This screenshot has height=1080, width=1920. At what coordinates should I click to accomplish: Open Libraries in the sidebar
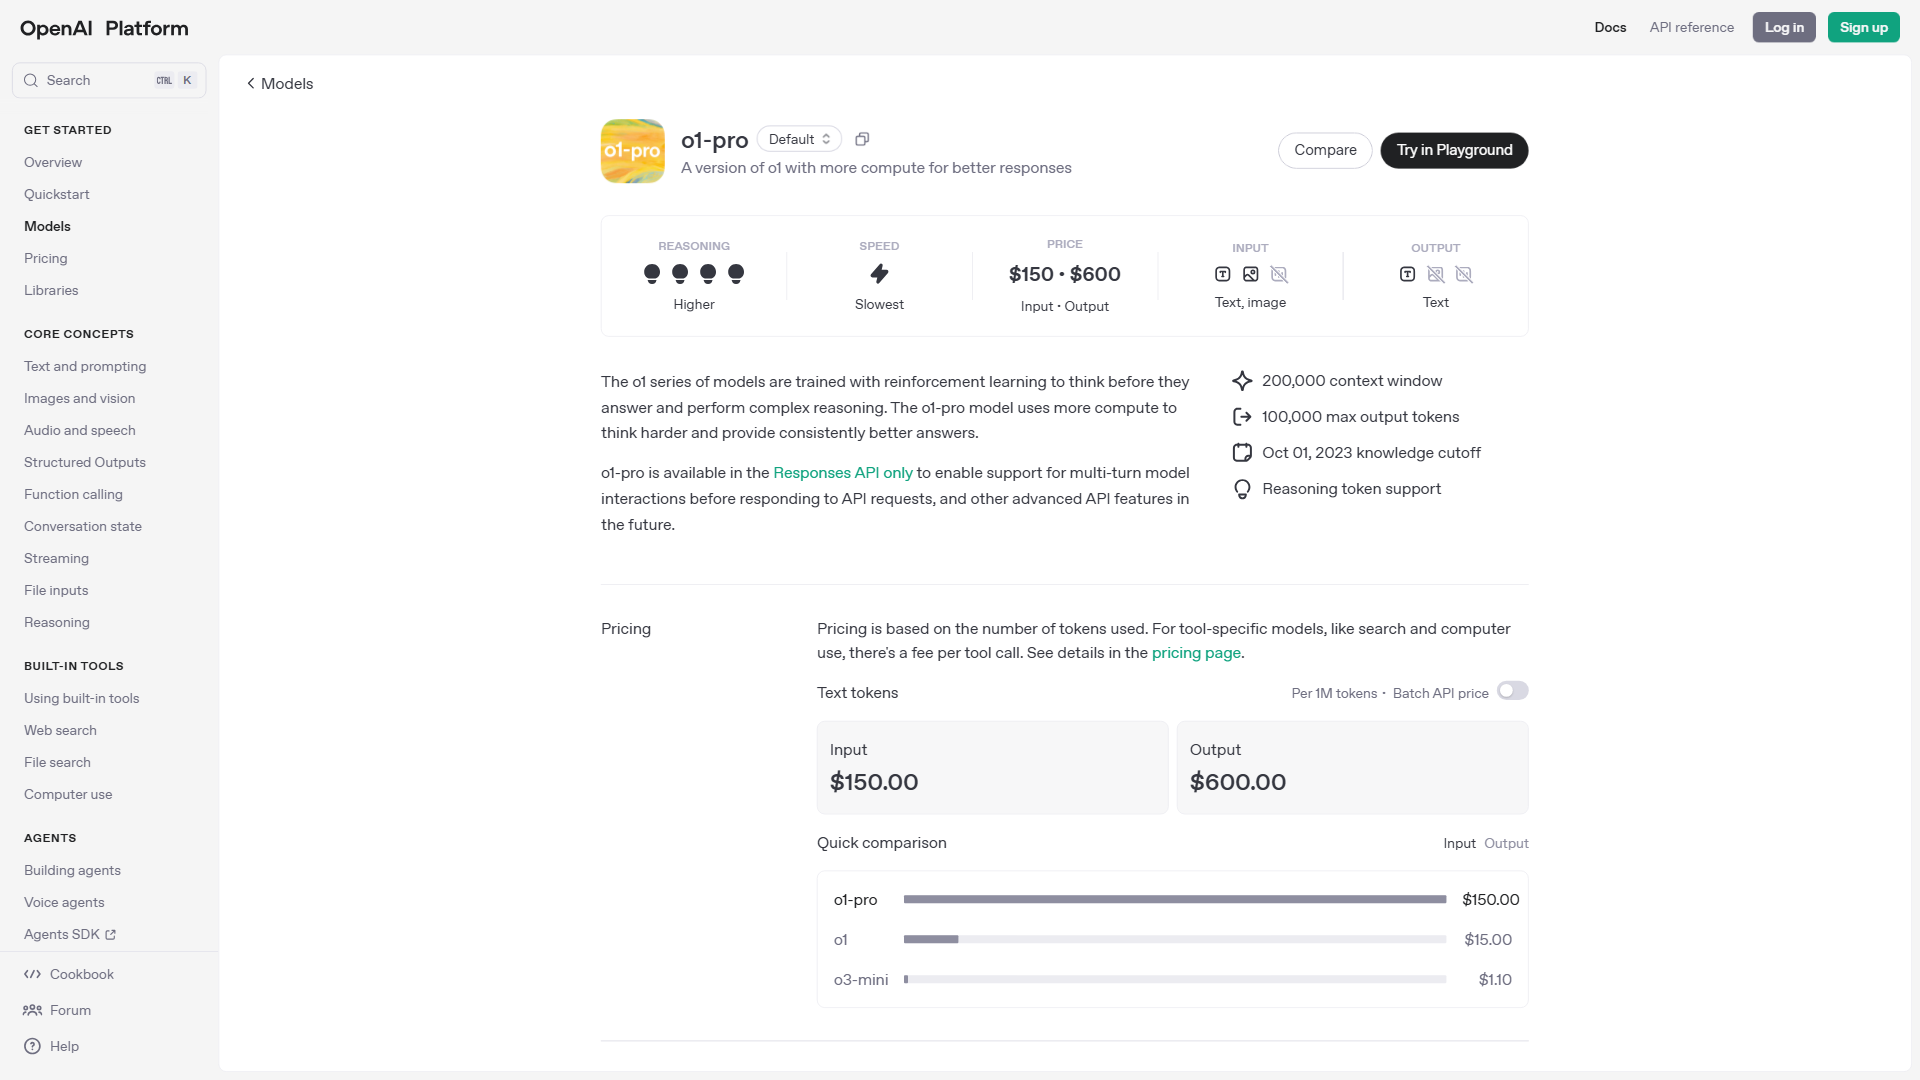pyautogui.click(x=51, y=290)
